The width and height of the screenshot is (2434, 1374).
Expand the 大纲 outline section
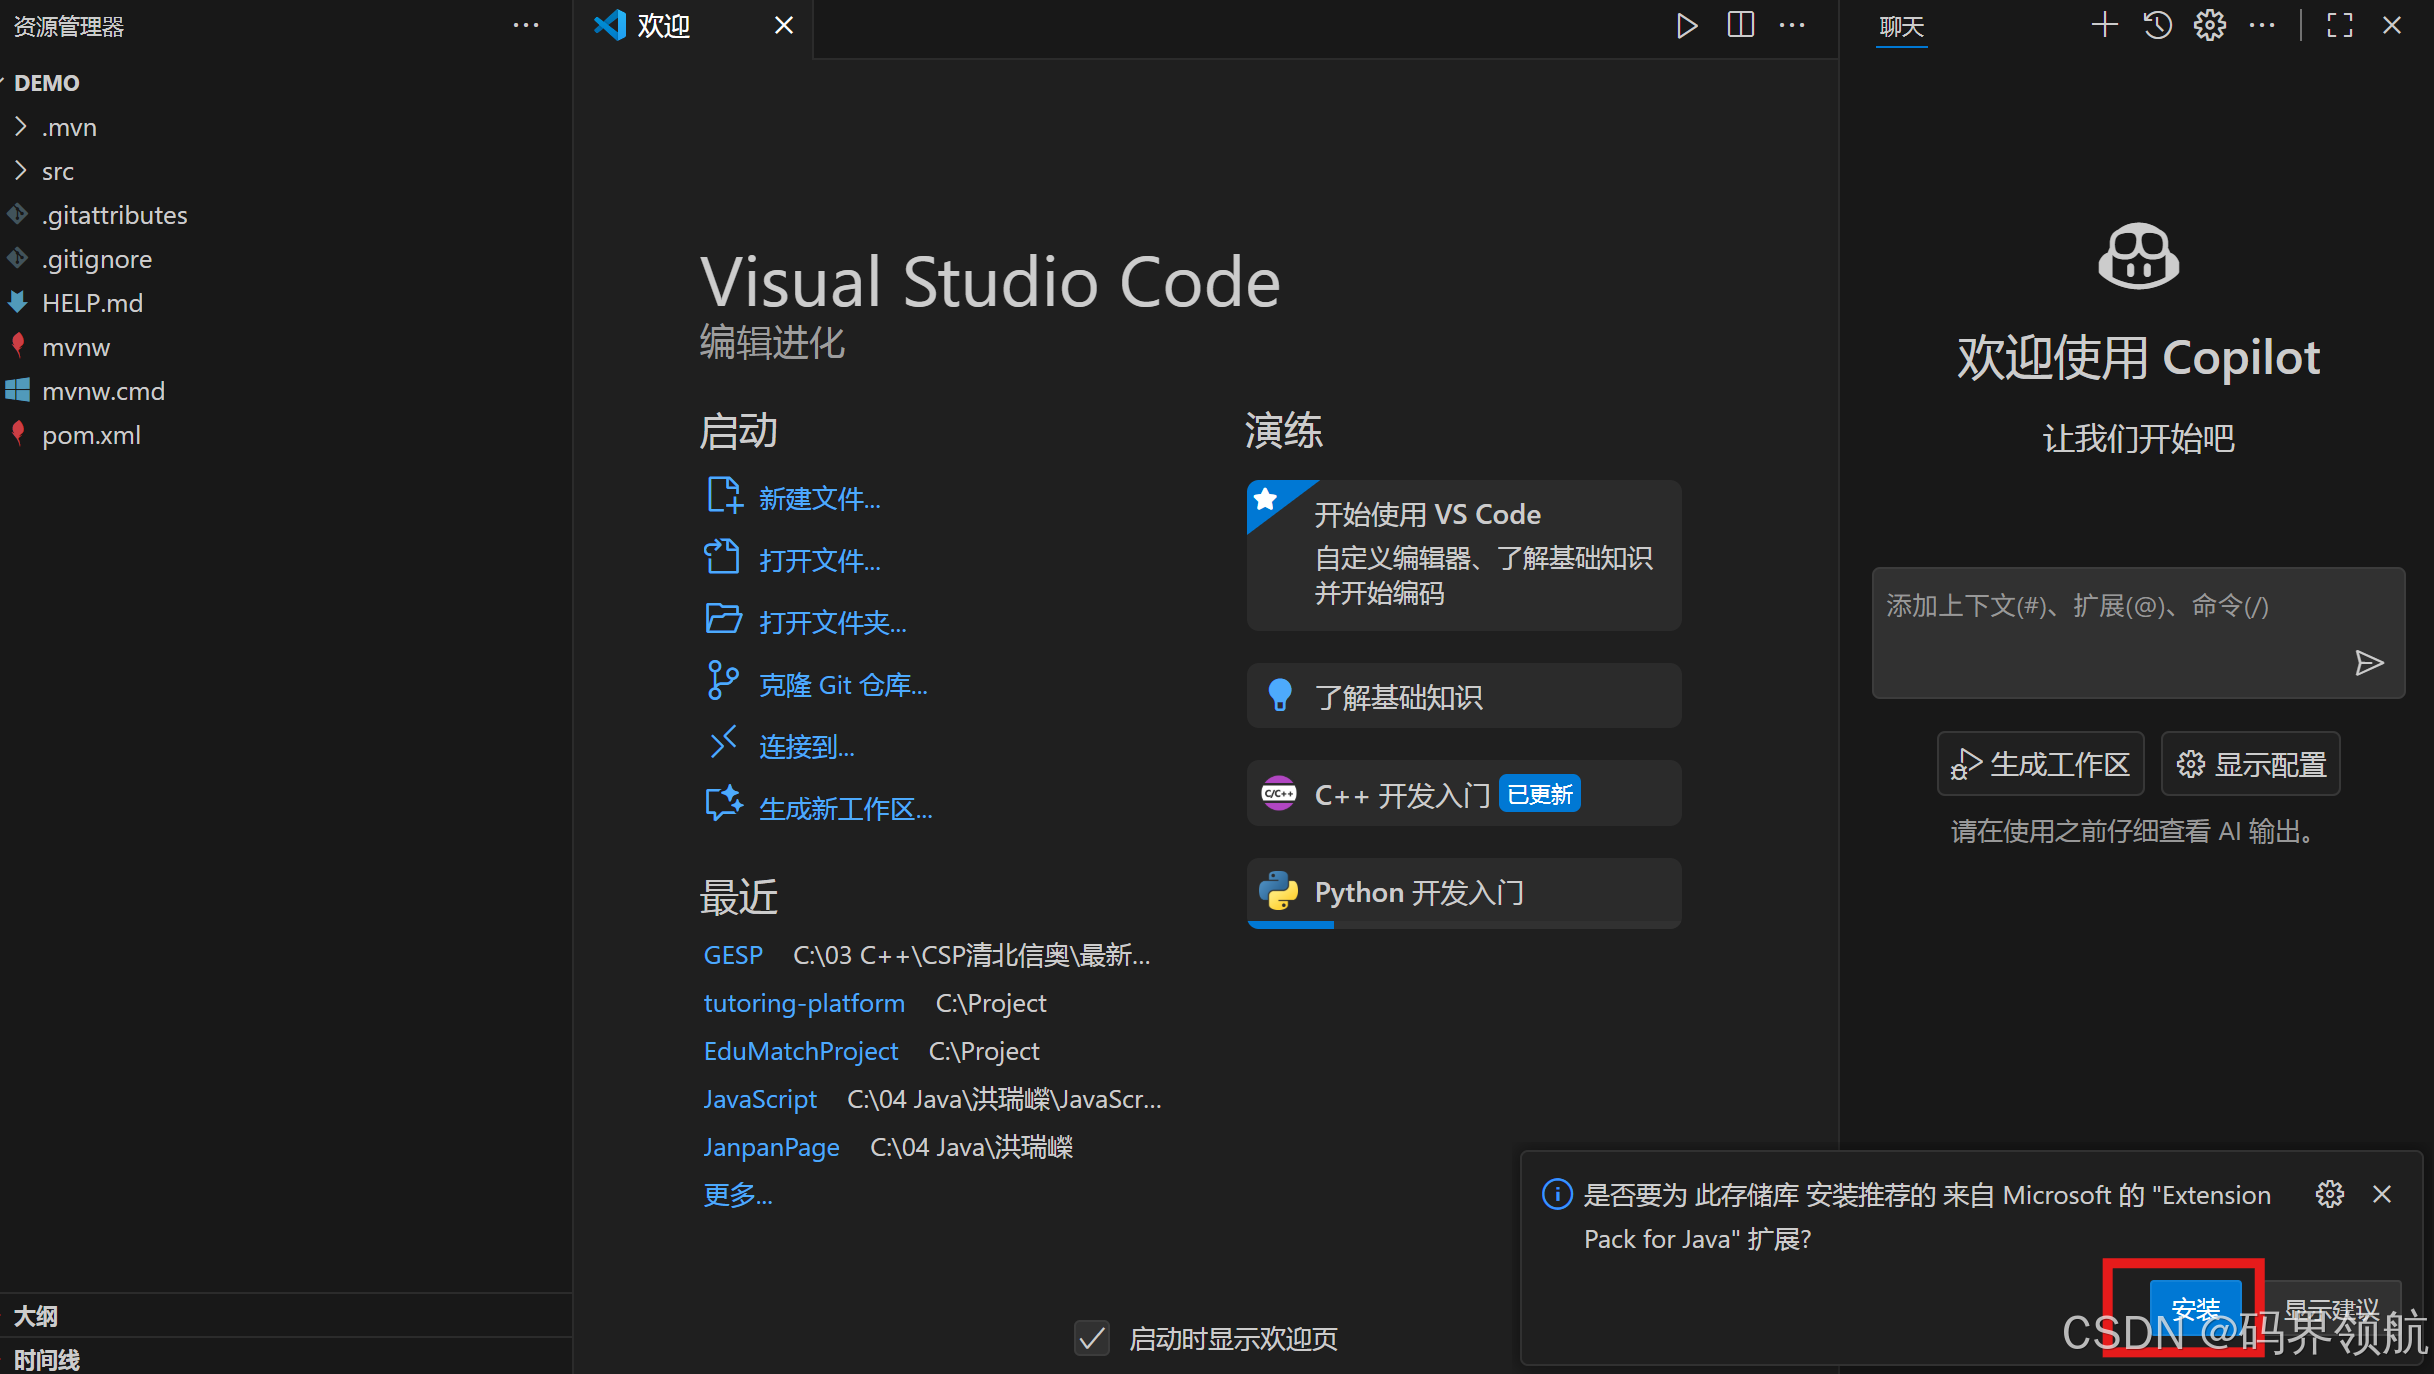(36, 1316)
